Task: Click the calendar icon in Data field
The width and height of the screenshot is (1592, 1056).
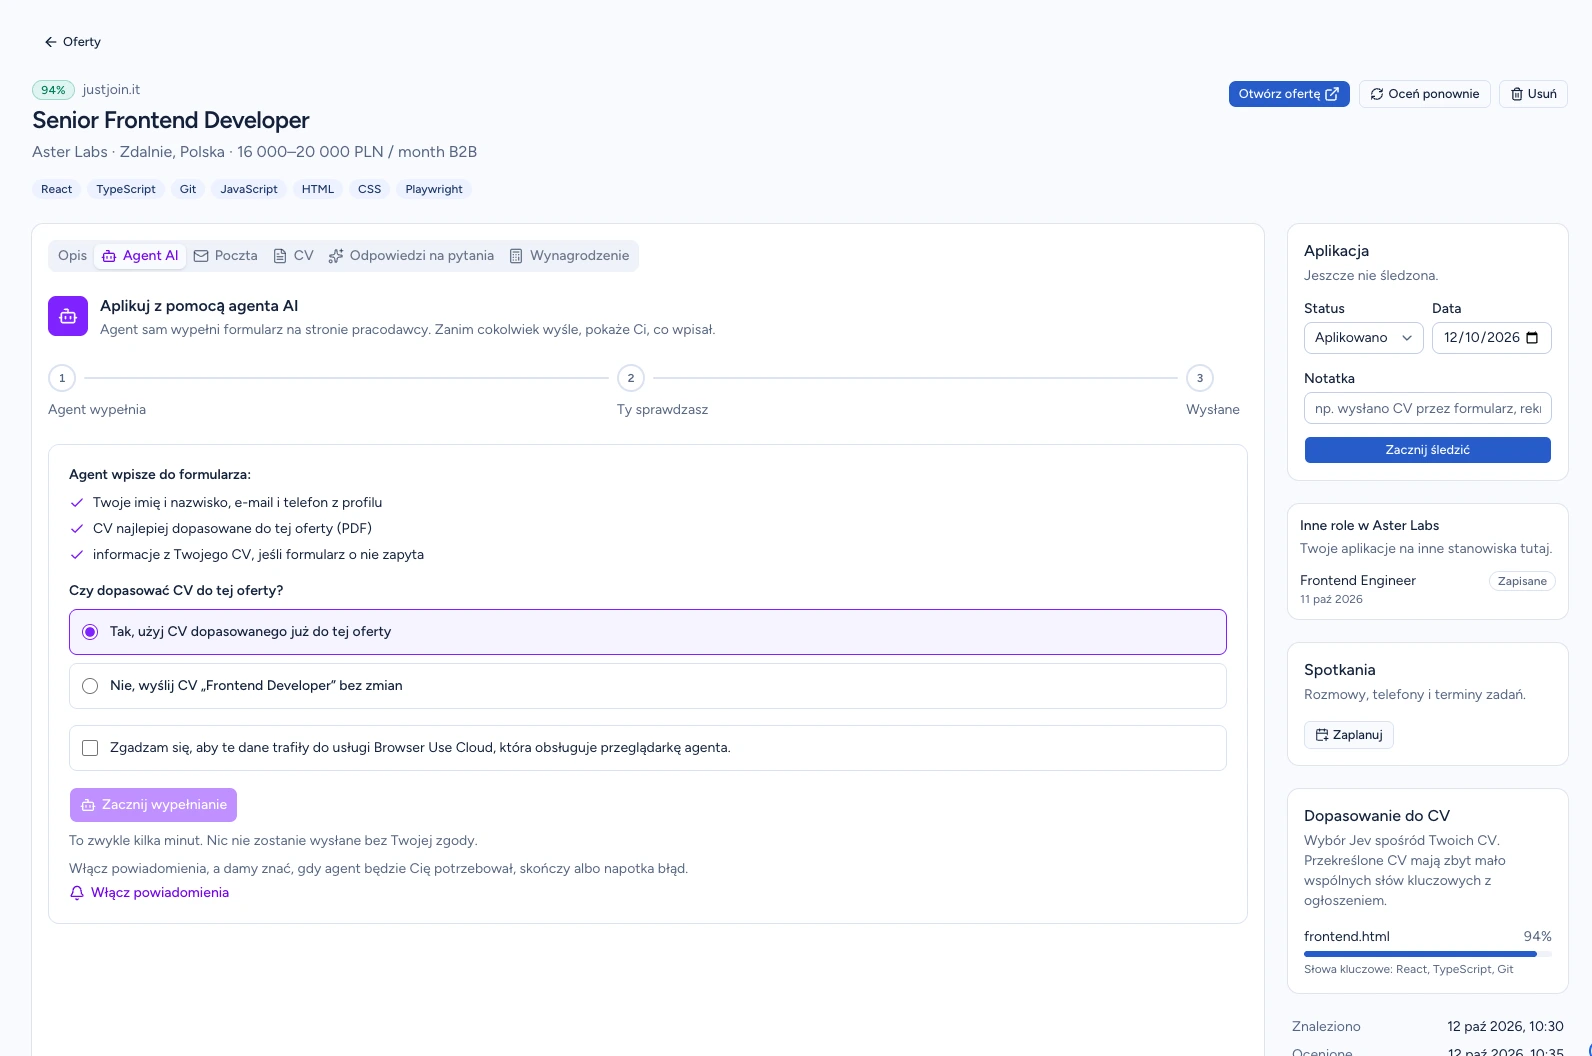Action: [1533, 338]
